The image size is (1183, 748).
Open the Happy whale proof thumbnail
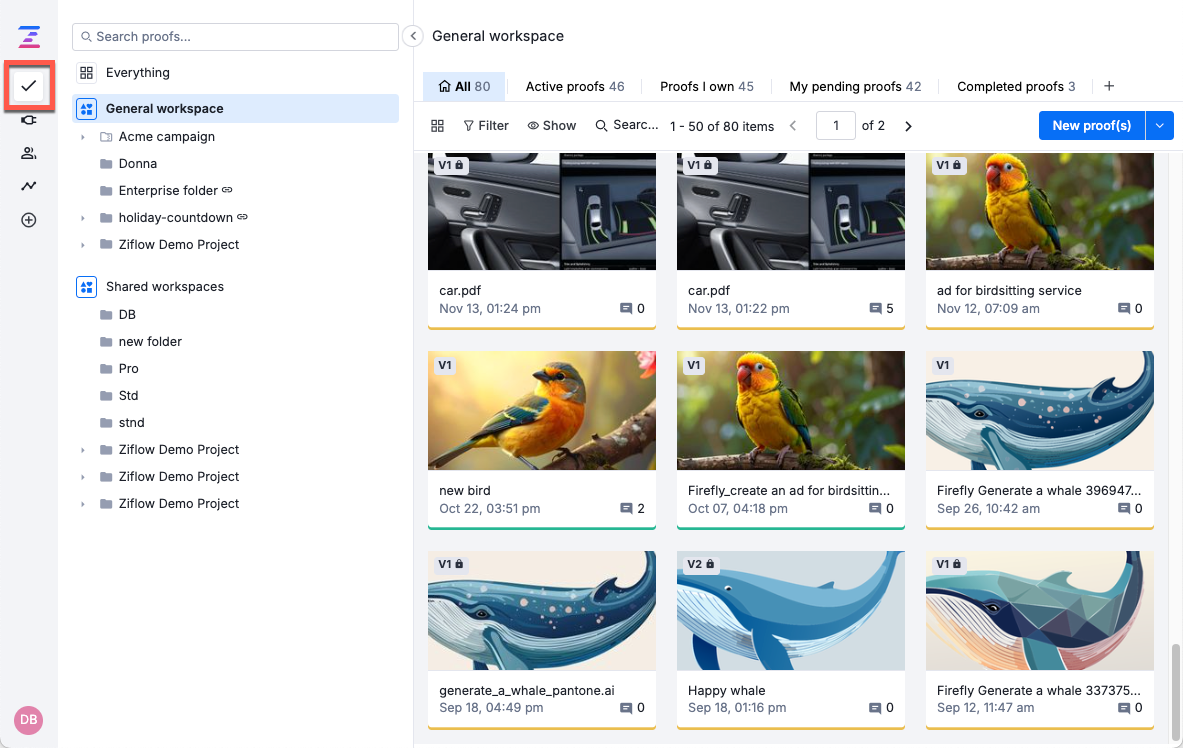pos(791,610)
